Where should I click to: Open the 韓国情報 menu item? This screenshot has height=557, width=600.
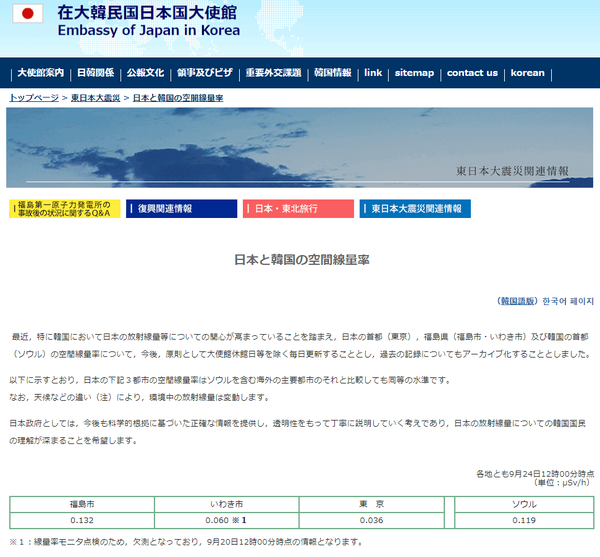tap(333, 73)
